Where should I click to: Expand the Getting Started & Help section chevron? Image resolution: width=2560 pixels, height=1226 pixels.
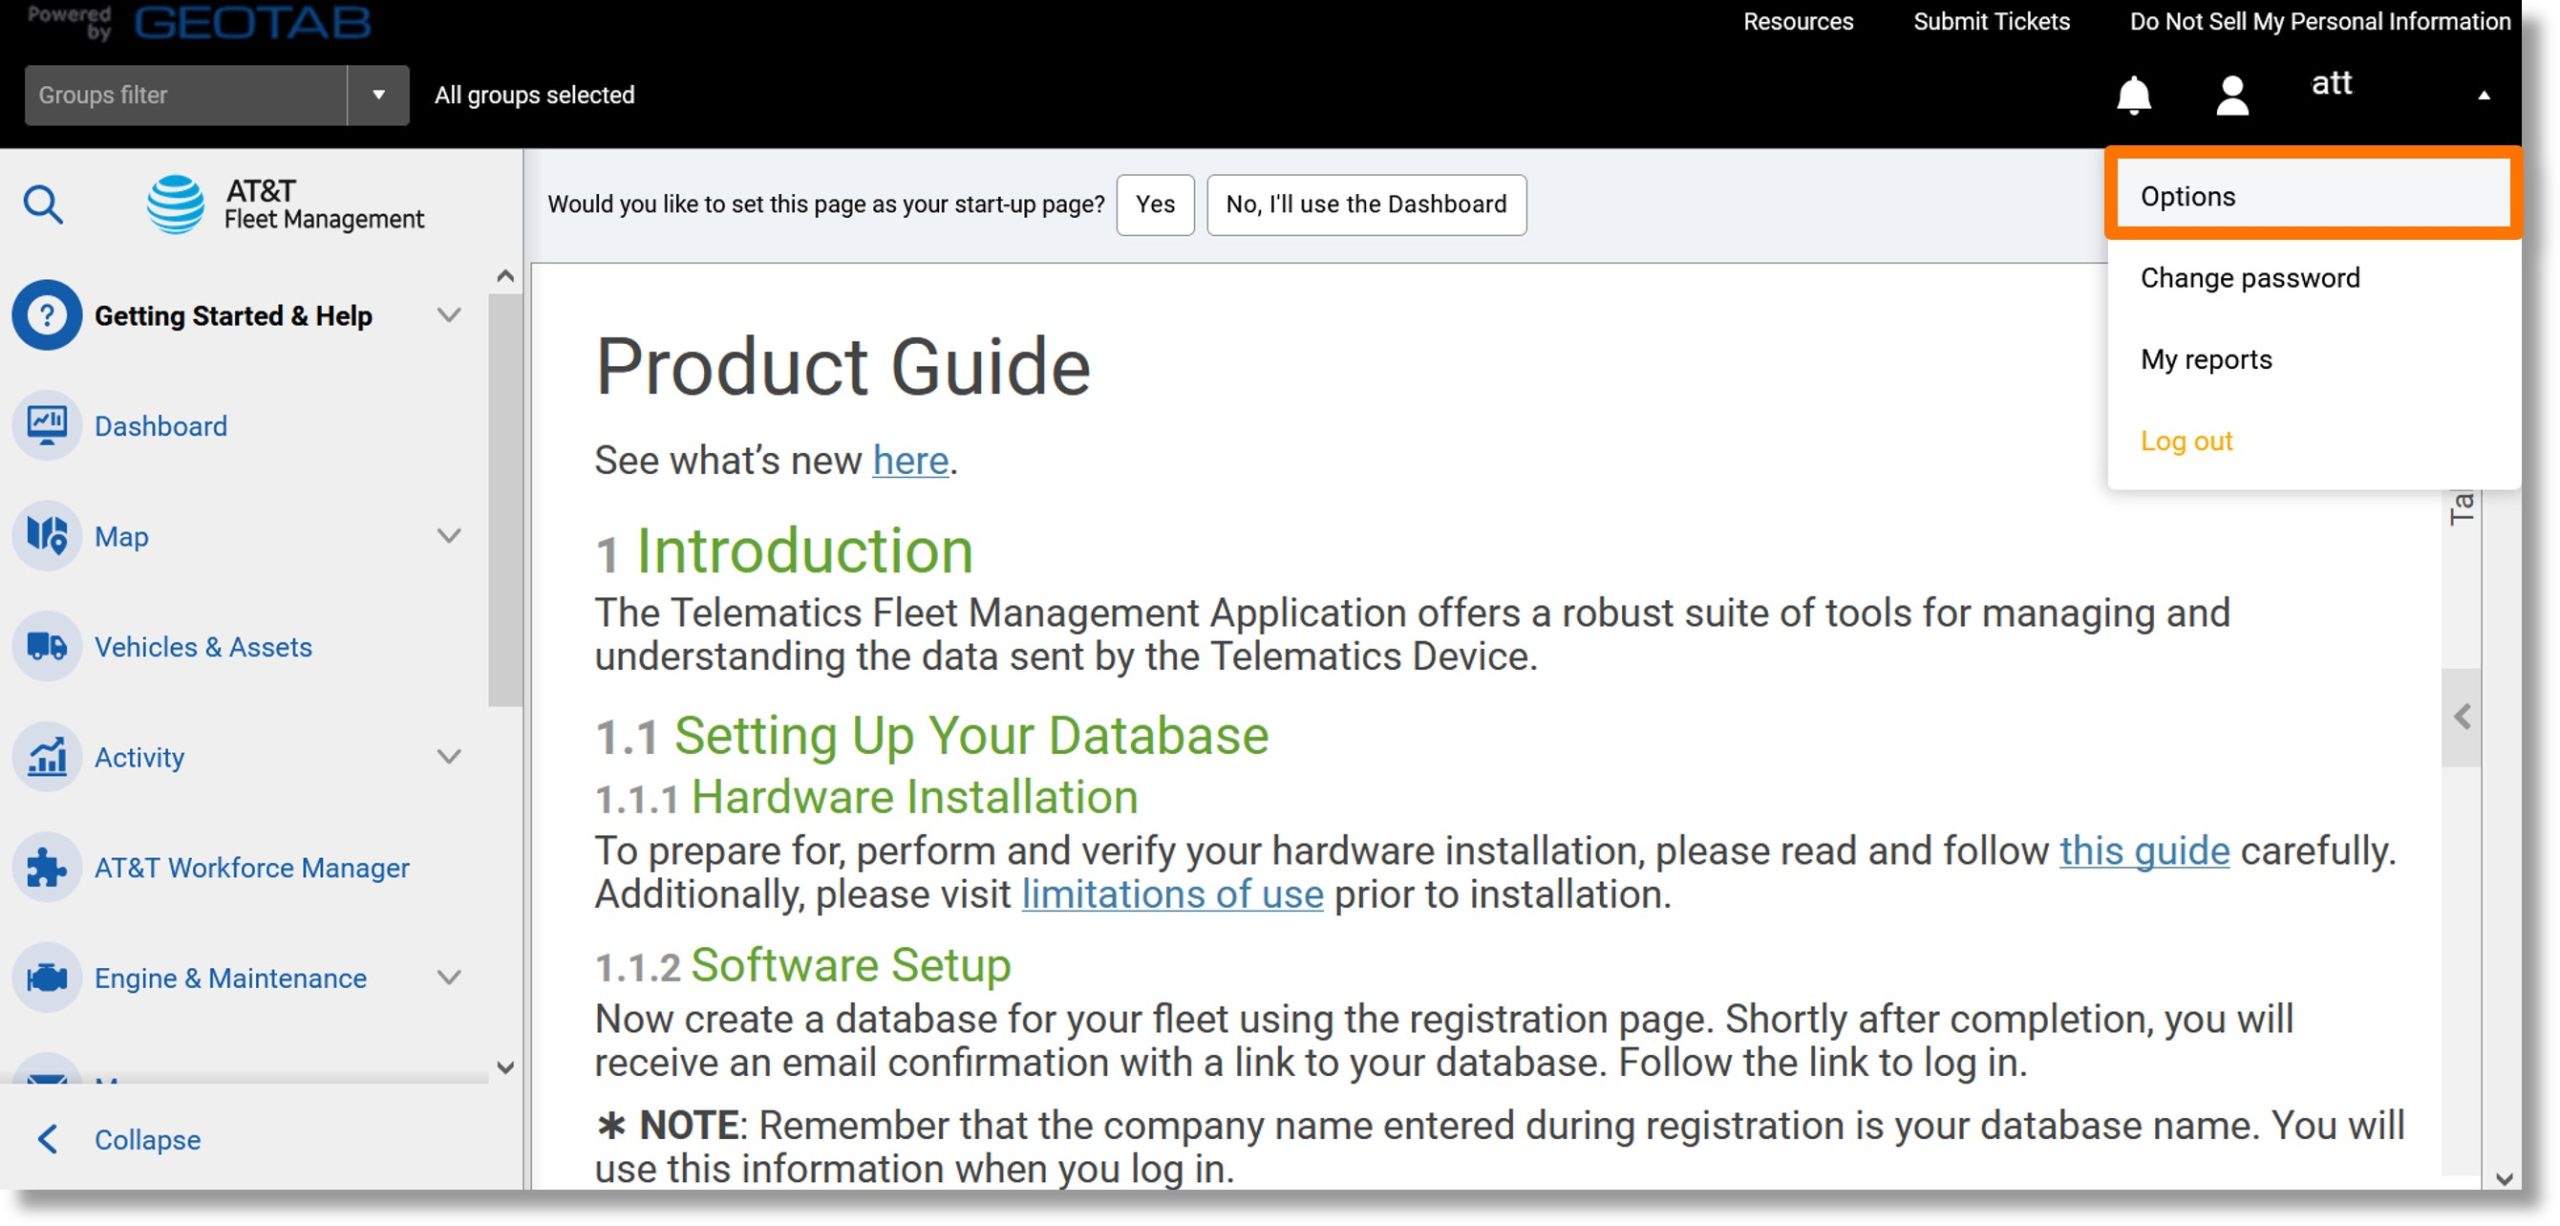click(450, 315)
